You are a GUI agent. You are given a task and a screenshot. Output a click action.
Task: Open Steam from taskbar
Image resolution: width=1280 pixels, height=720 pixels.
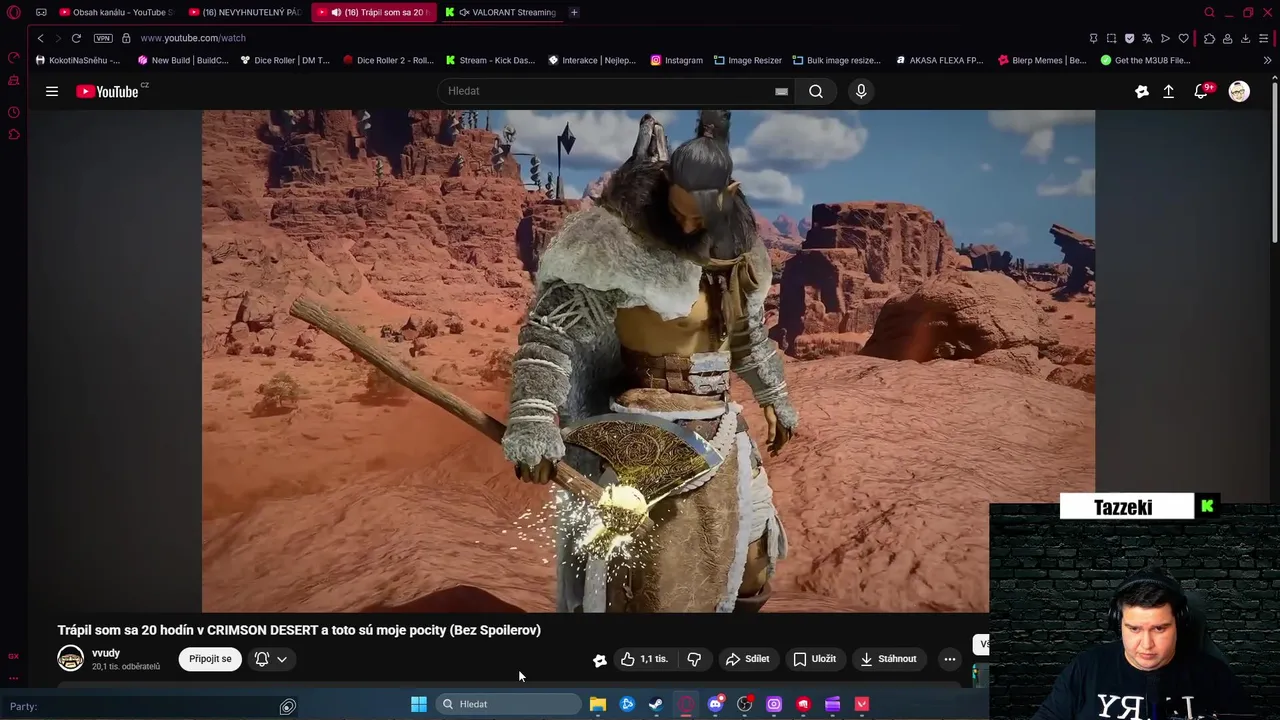pos(656,704)
